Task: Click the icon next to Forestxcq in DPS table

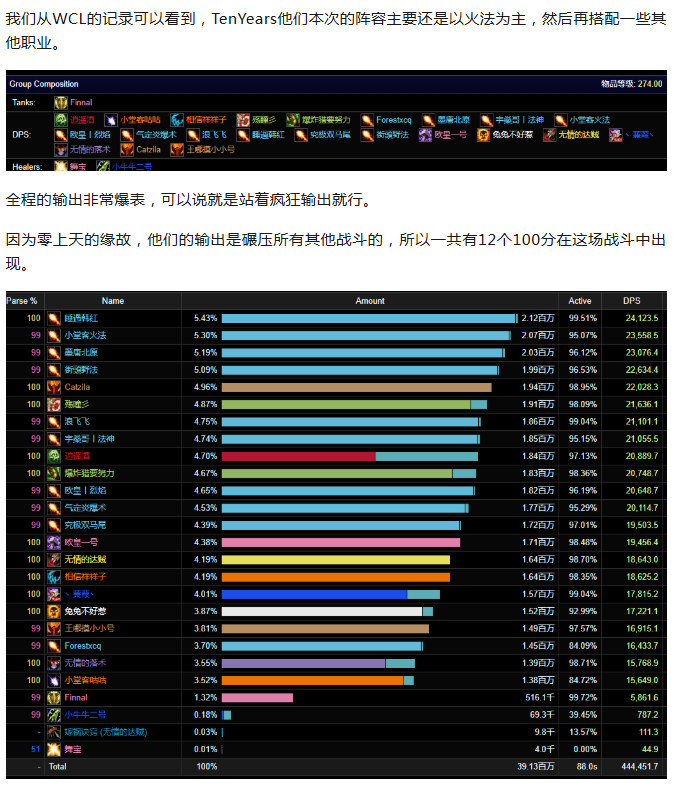Action: pos(54,646)
